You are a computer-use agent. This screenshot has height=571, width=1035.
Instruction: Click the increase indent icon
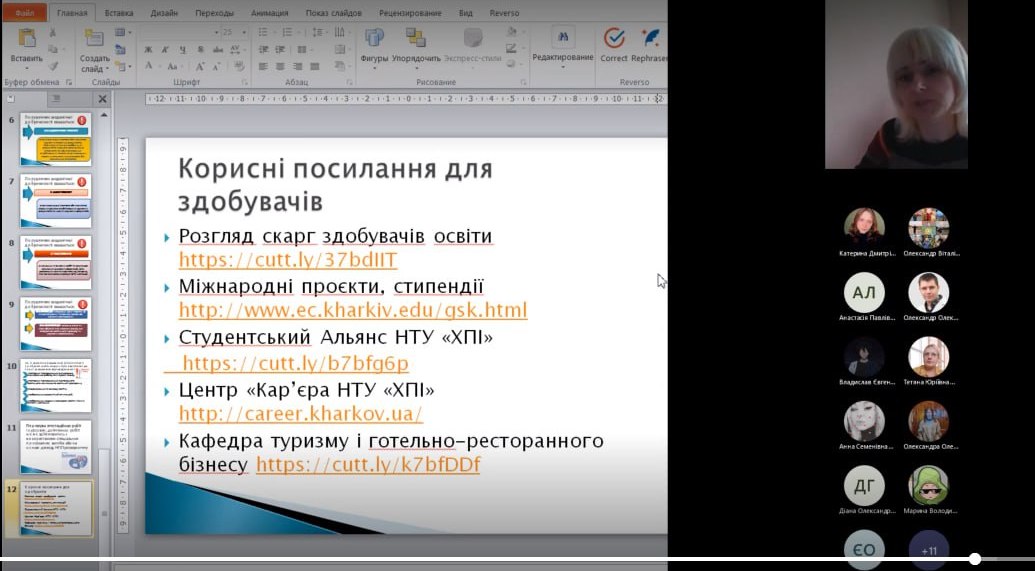281,50
